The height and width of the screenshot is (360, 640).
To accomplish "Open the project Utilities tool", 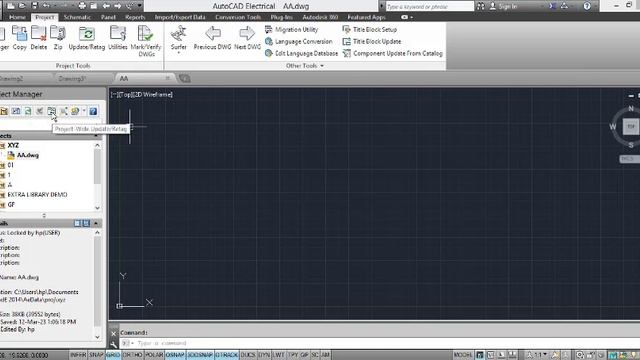I will click(x=118, y=38).
